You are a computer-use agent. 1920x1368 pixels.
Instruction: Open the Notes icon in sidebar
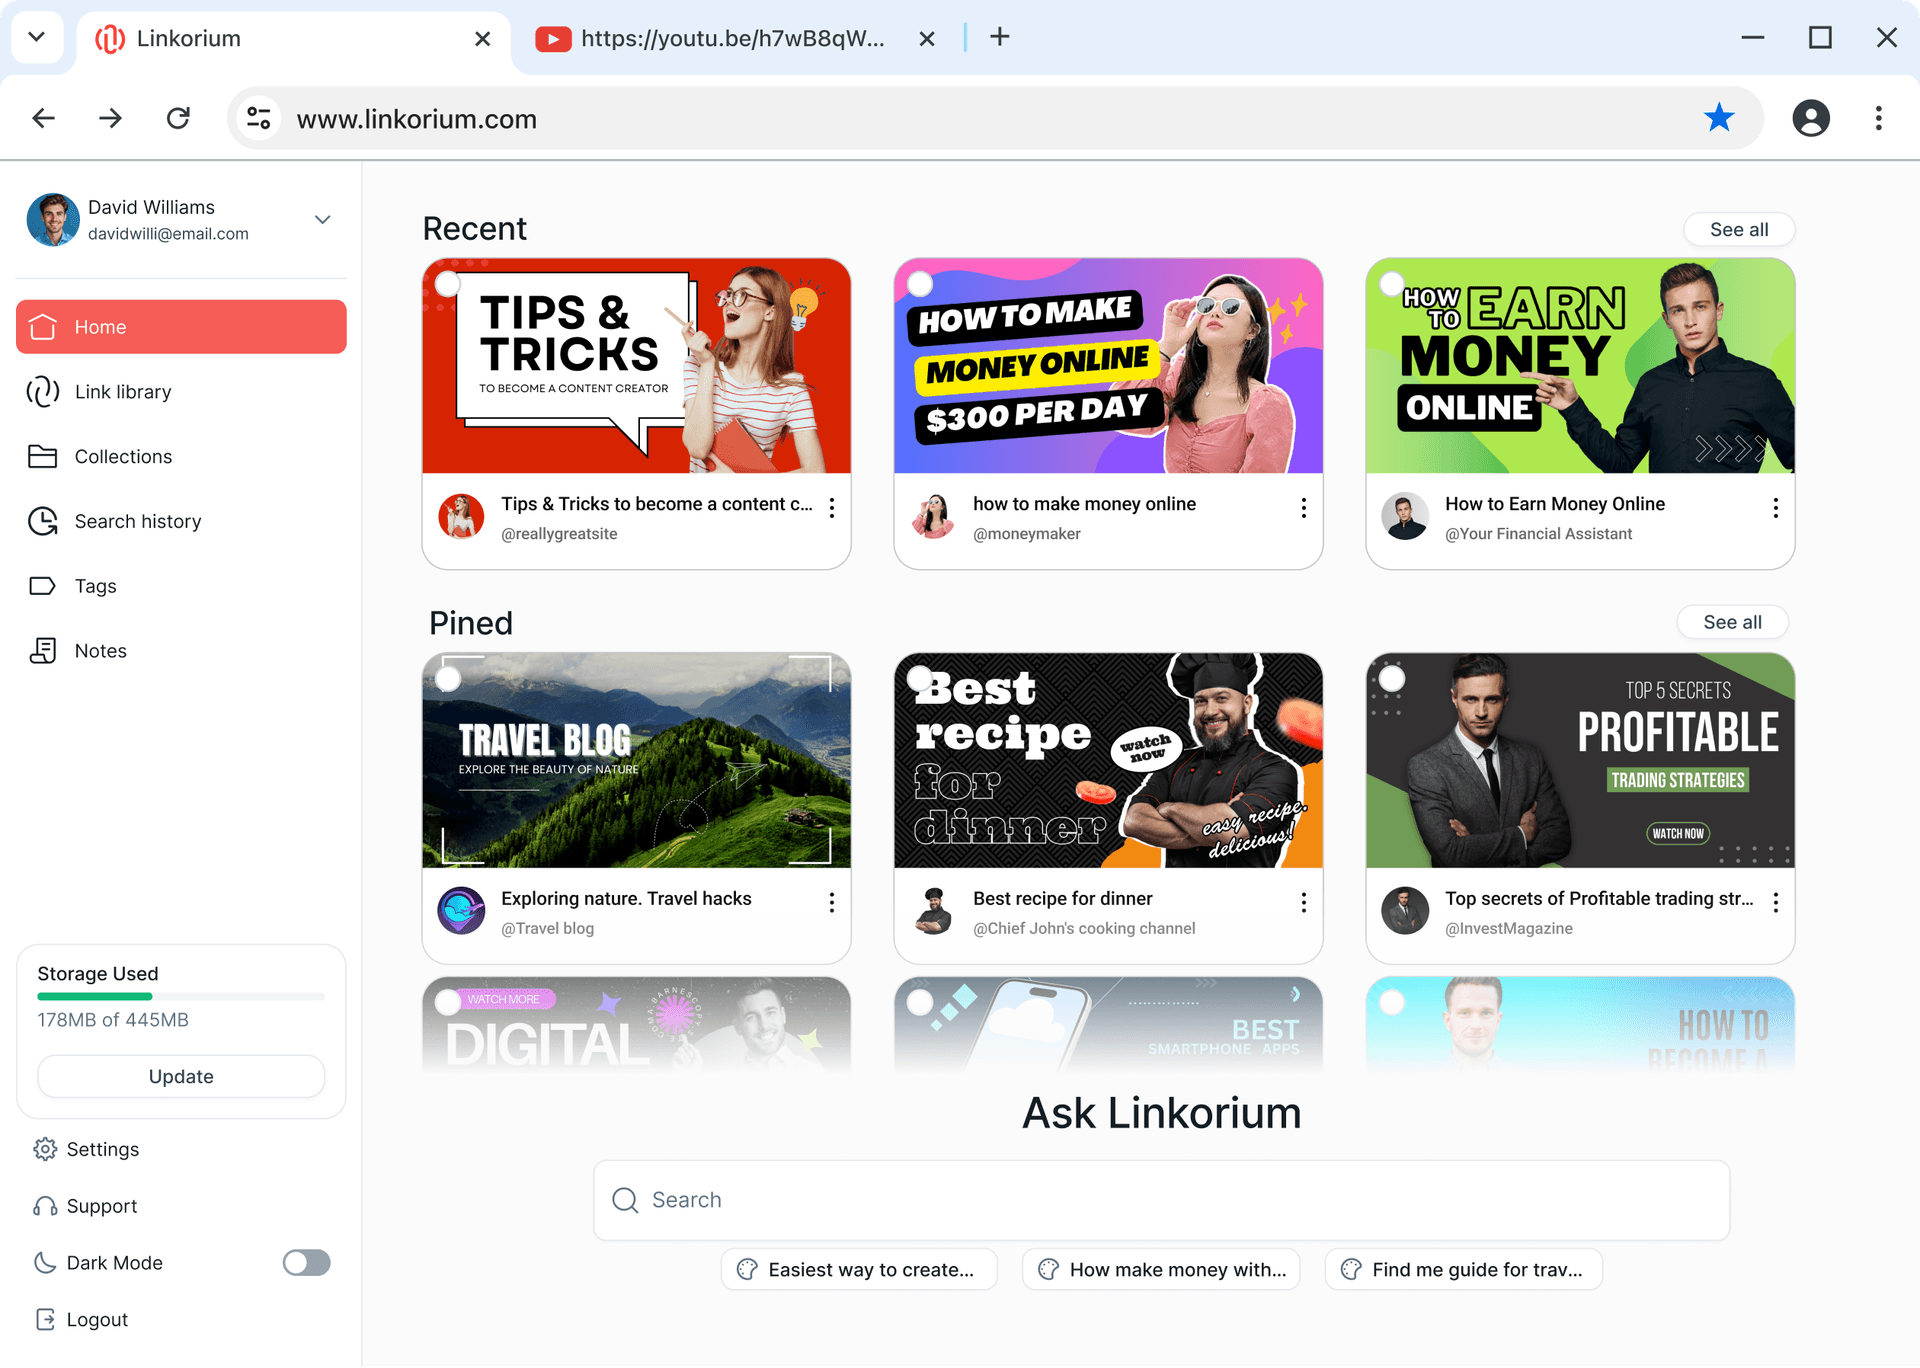pyautogui.click(x=43, y=651)
